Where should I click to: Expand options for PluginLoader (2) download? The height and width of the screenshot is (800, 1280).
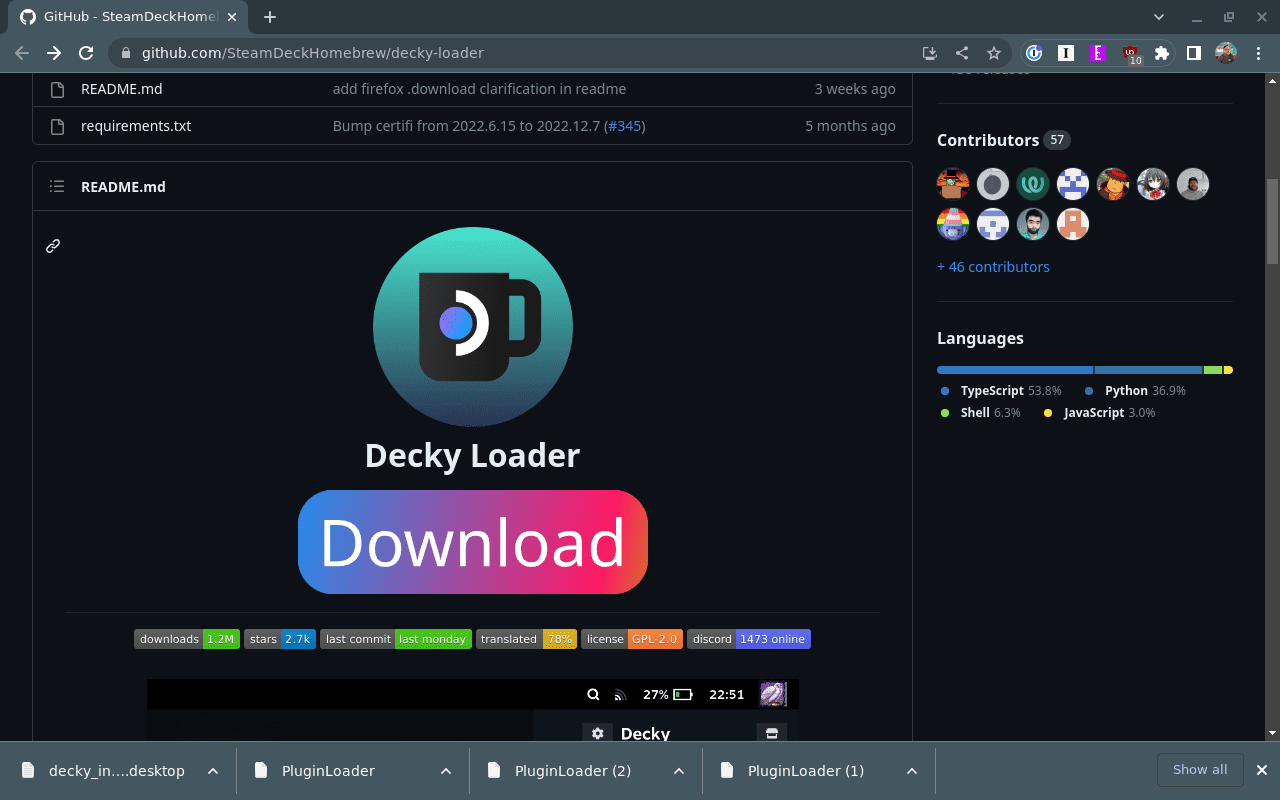tap(679, 771)
